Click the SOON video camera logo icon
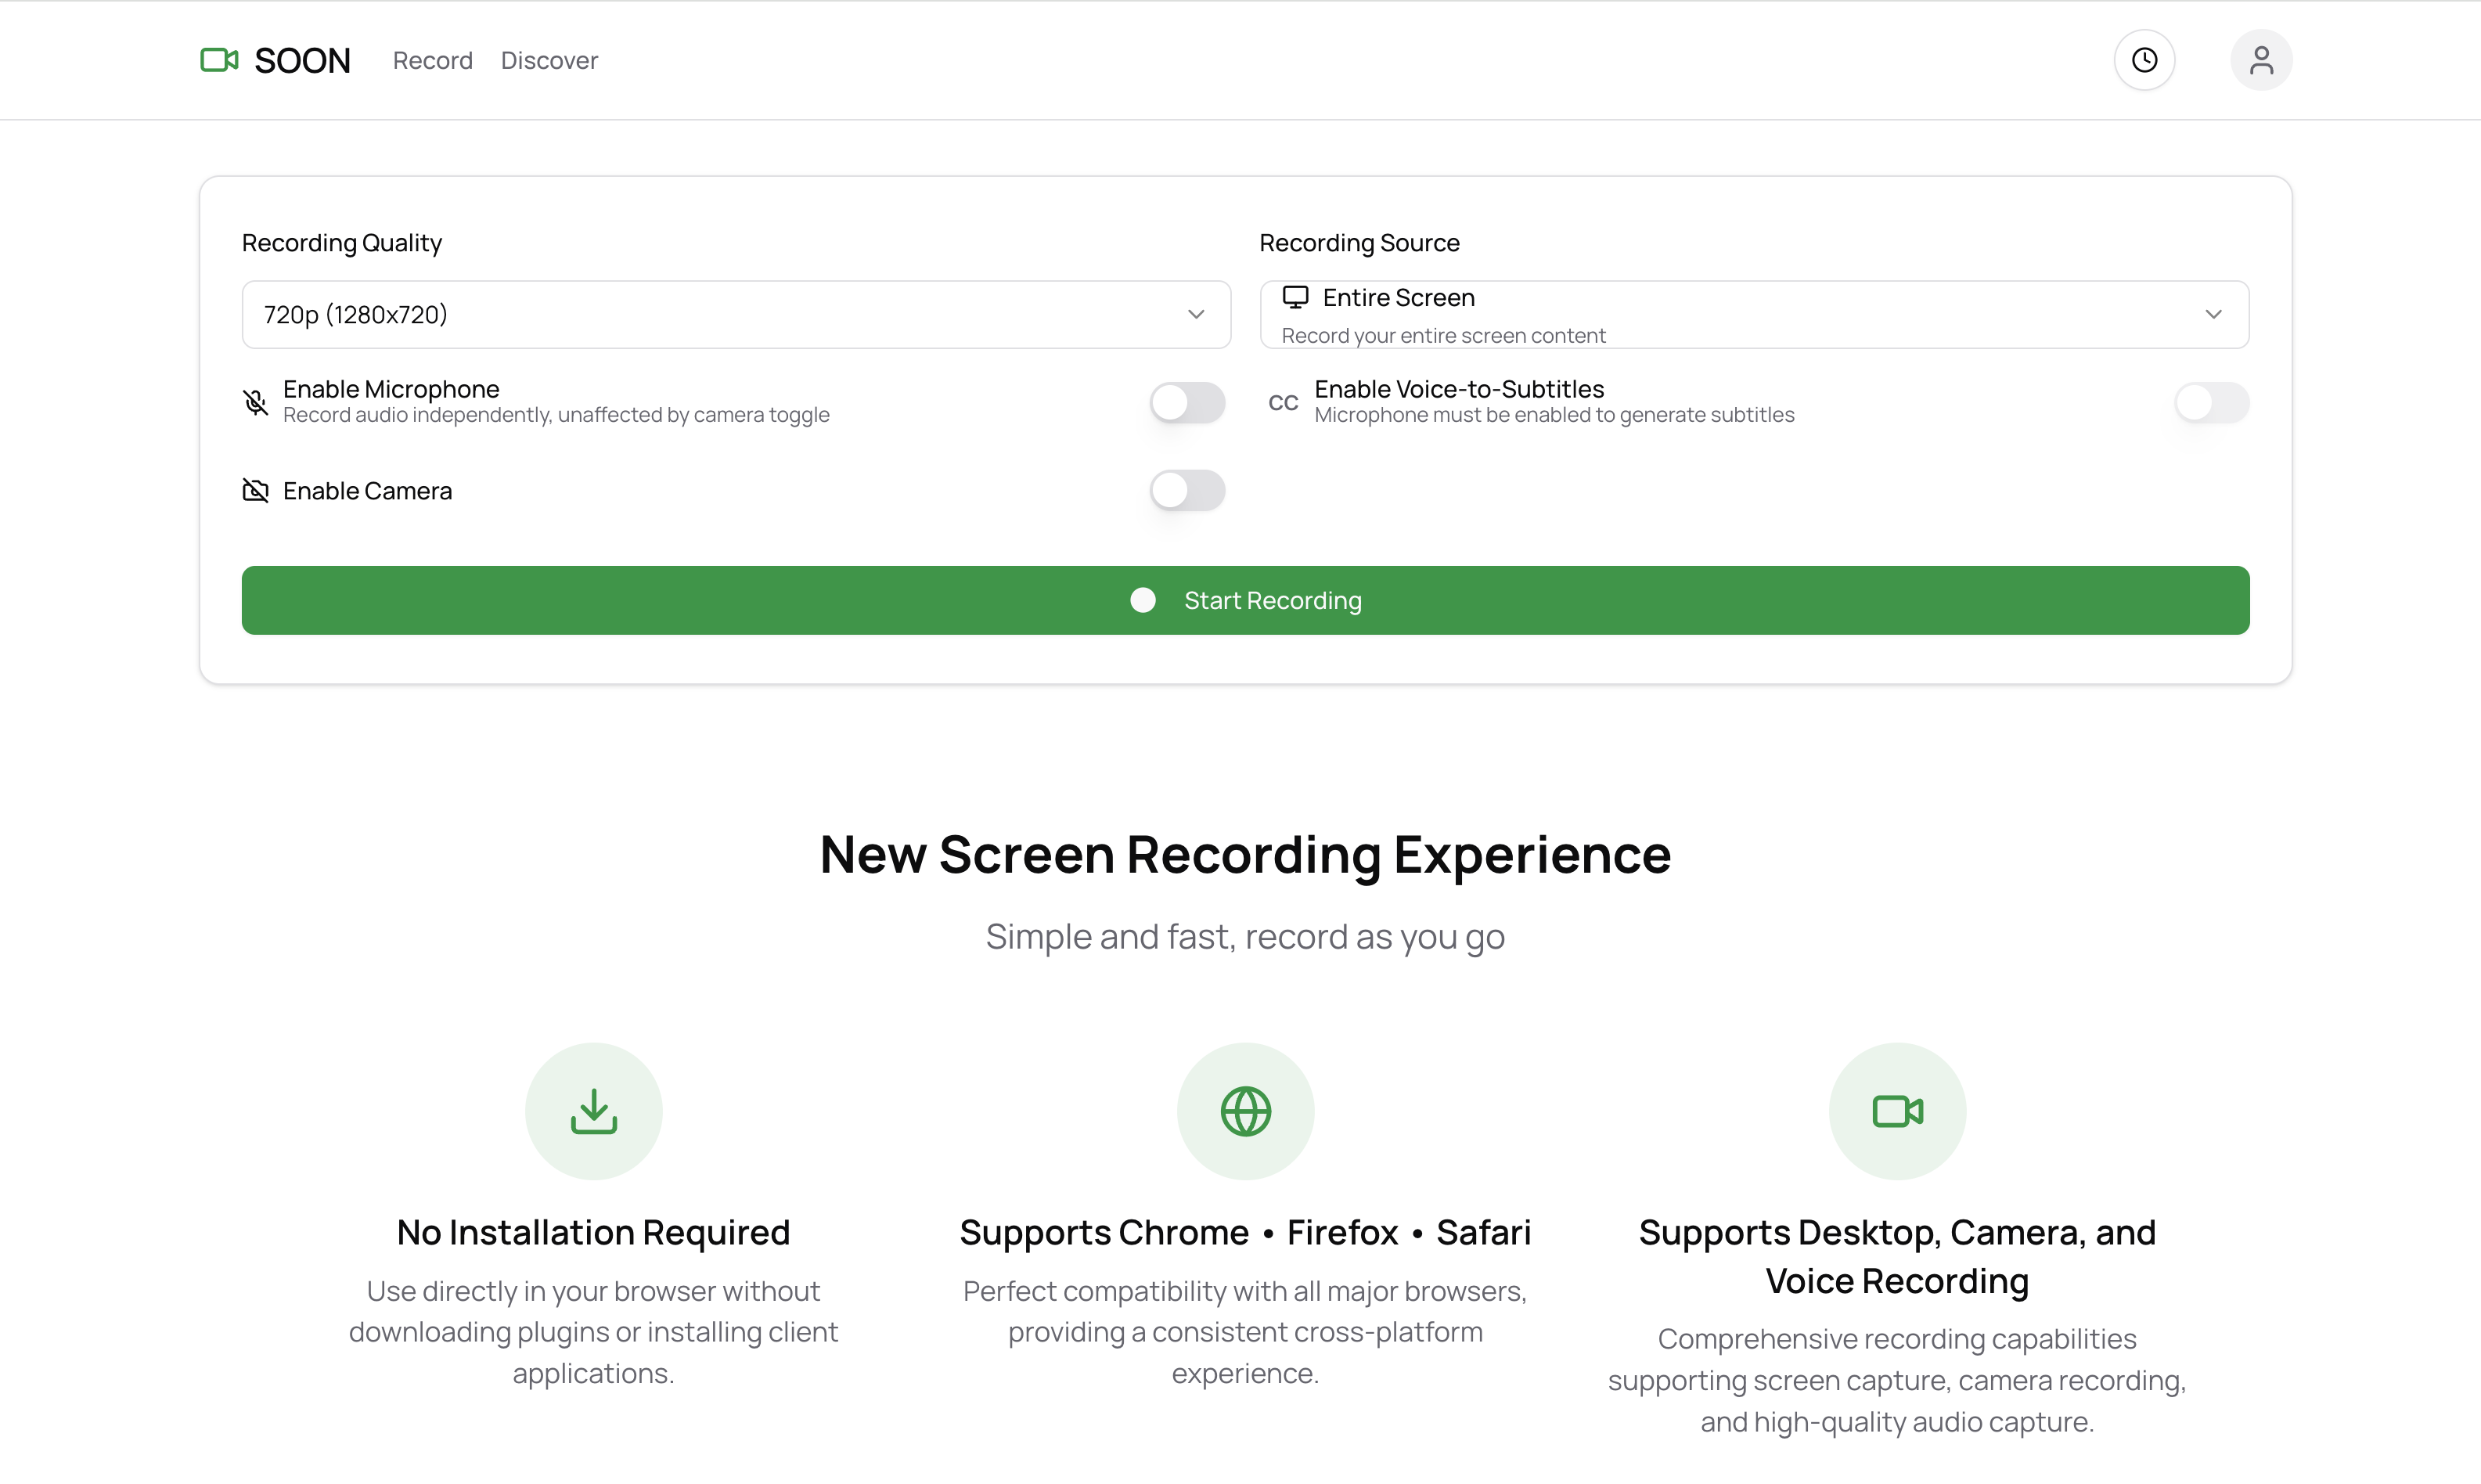Screen dimensions: 2481x1484 [219, 60]
